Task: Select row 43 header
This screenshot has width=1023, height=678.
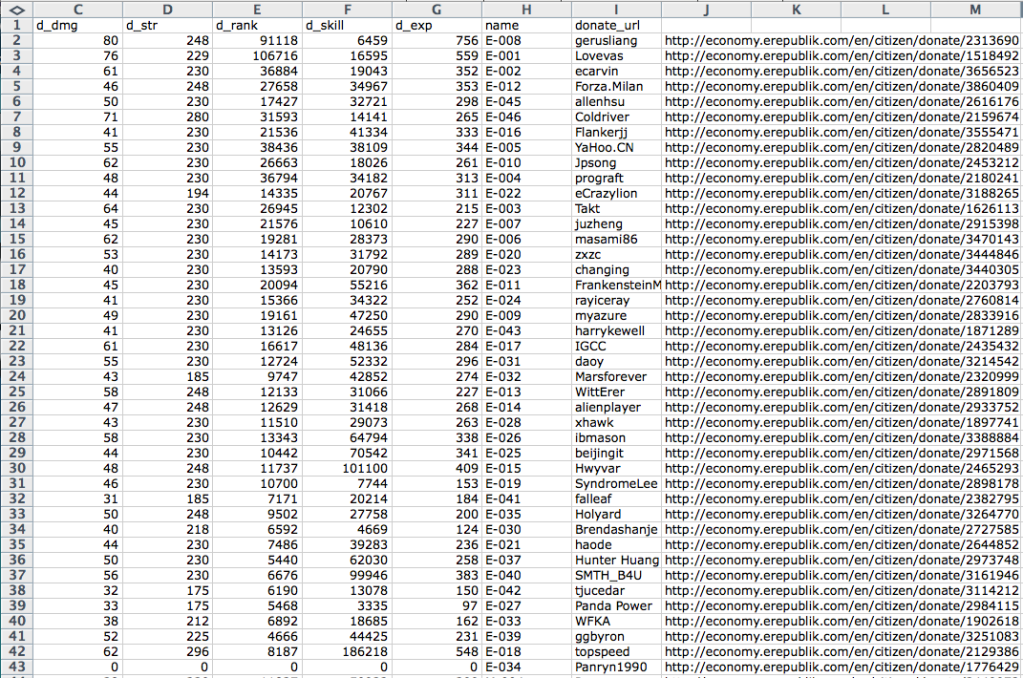Action: pyautogui.click(x=15, y=667)
